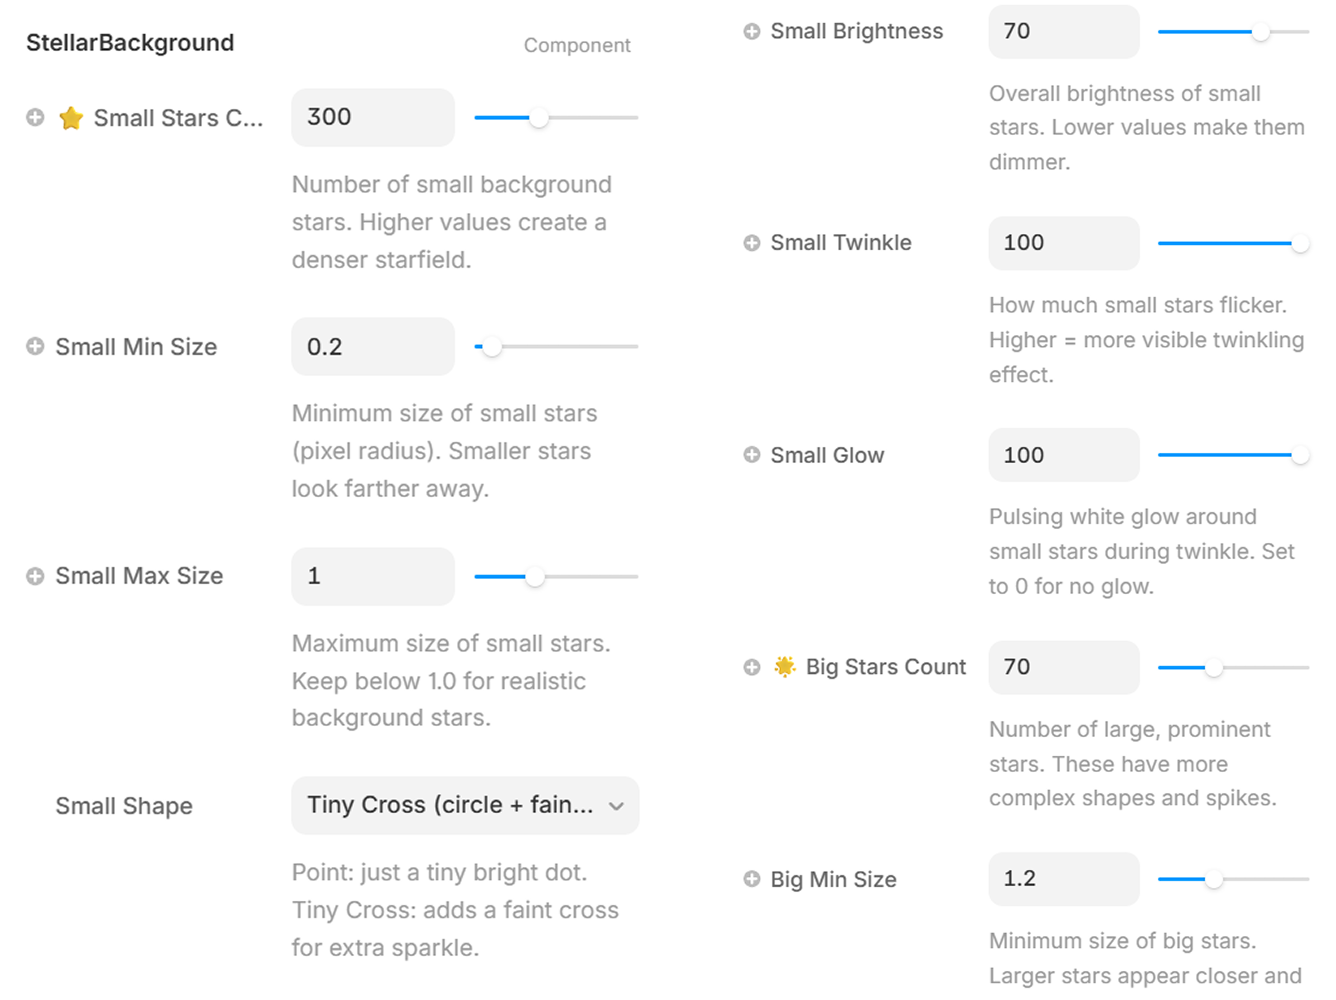Click plus icon beside Big Stars Count
The image size is (1336, 1000).
pyautogui.click(x=752, y=667)
